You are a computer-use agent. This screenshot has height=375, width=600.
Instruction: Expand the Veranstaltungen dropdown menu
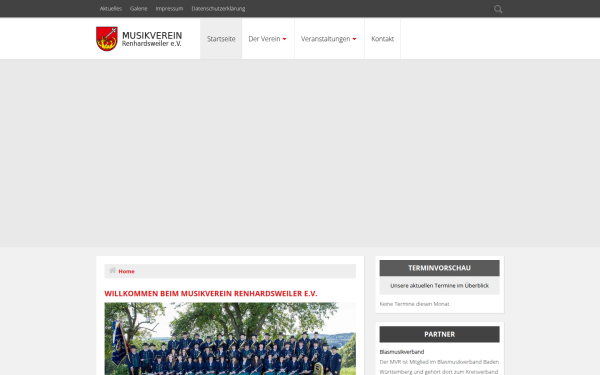[x=329, y=39]
